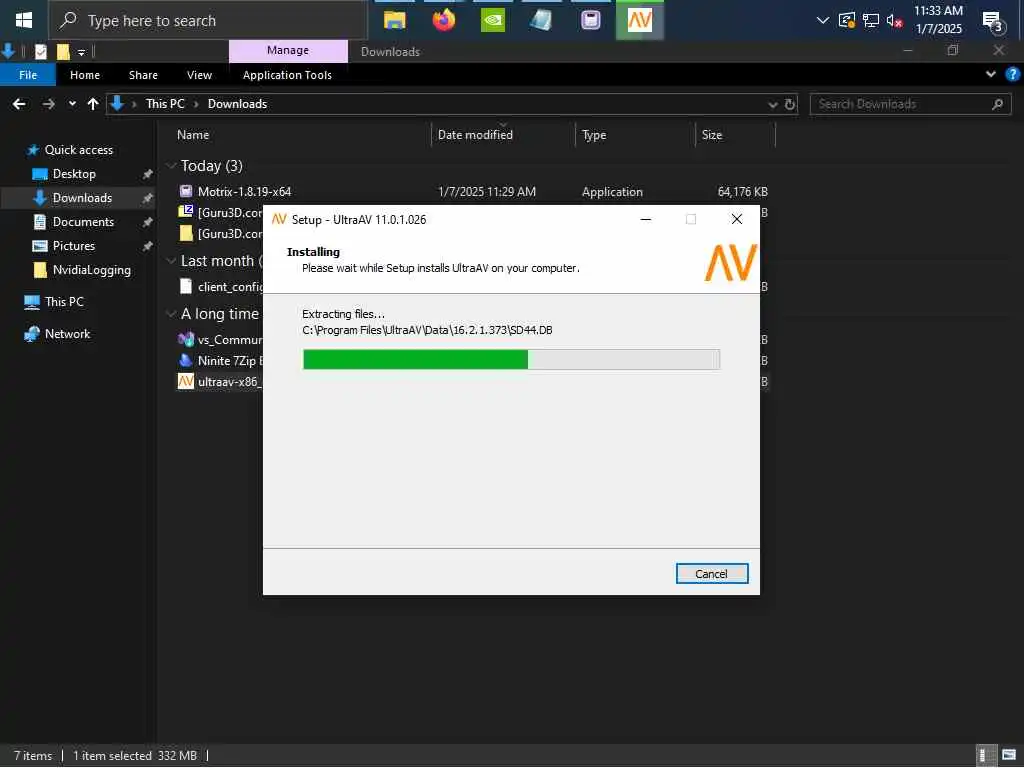Click This PC in the address breadcrumb
The width and height of the screenshot is (1024, 768).
point(165,104)
